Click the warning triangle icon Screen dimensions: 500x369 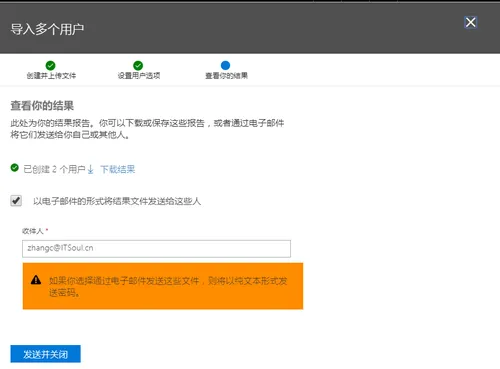point(36,280)
